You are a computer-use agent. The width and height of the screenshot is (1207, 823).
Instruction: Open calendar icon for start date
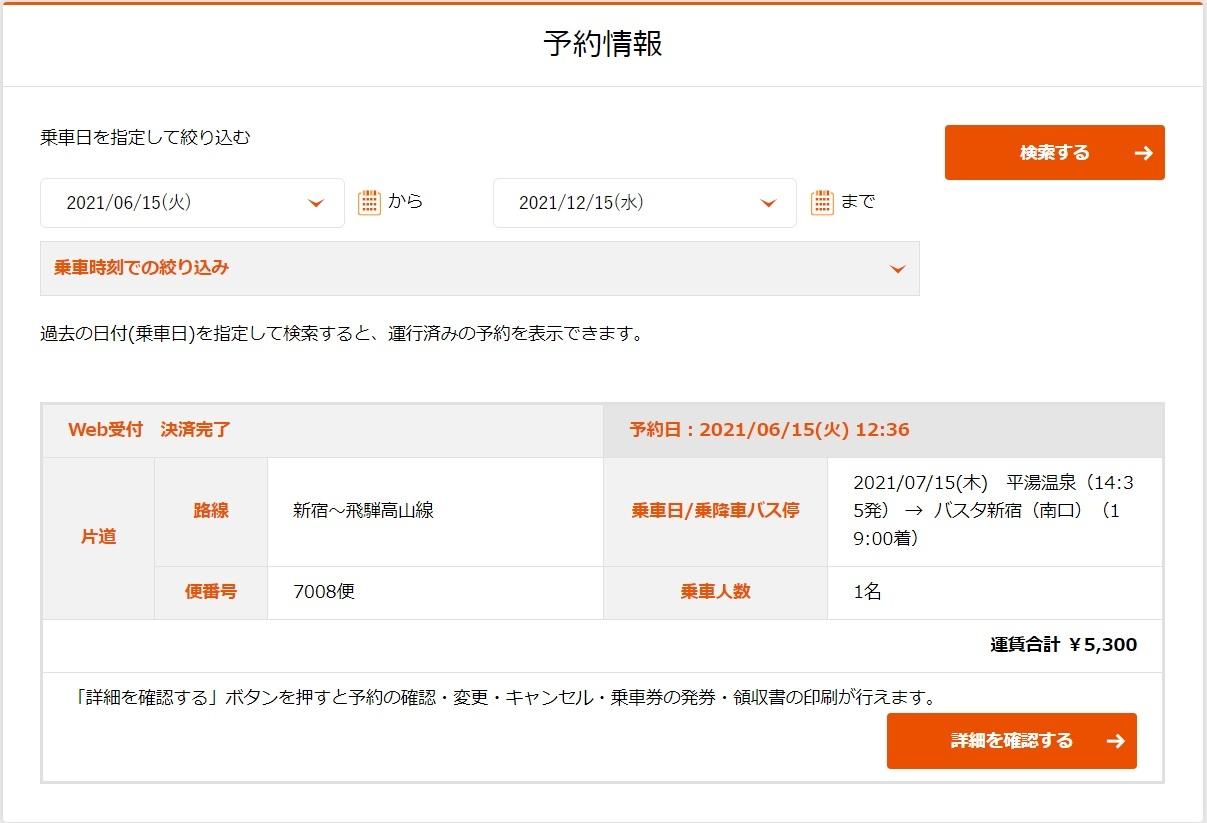tap(370, 202)
